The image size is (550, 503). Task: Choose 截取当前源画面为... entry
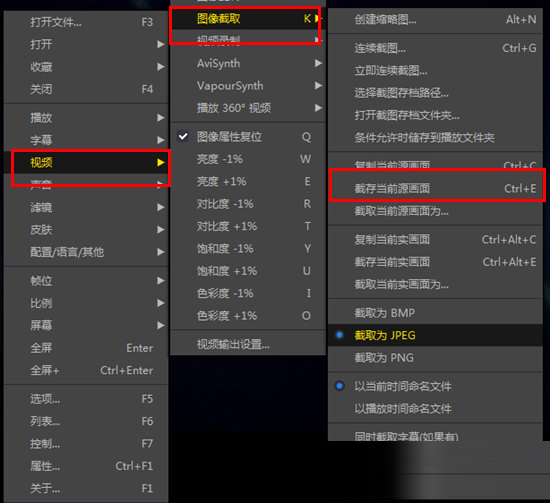[435, 211]
